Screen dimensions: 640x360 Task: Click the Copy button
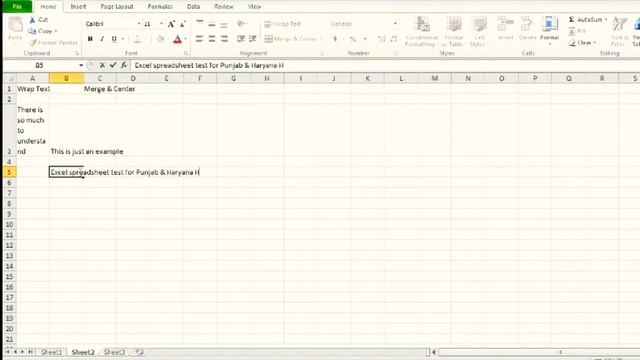[40, 31]
